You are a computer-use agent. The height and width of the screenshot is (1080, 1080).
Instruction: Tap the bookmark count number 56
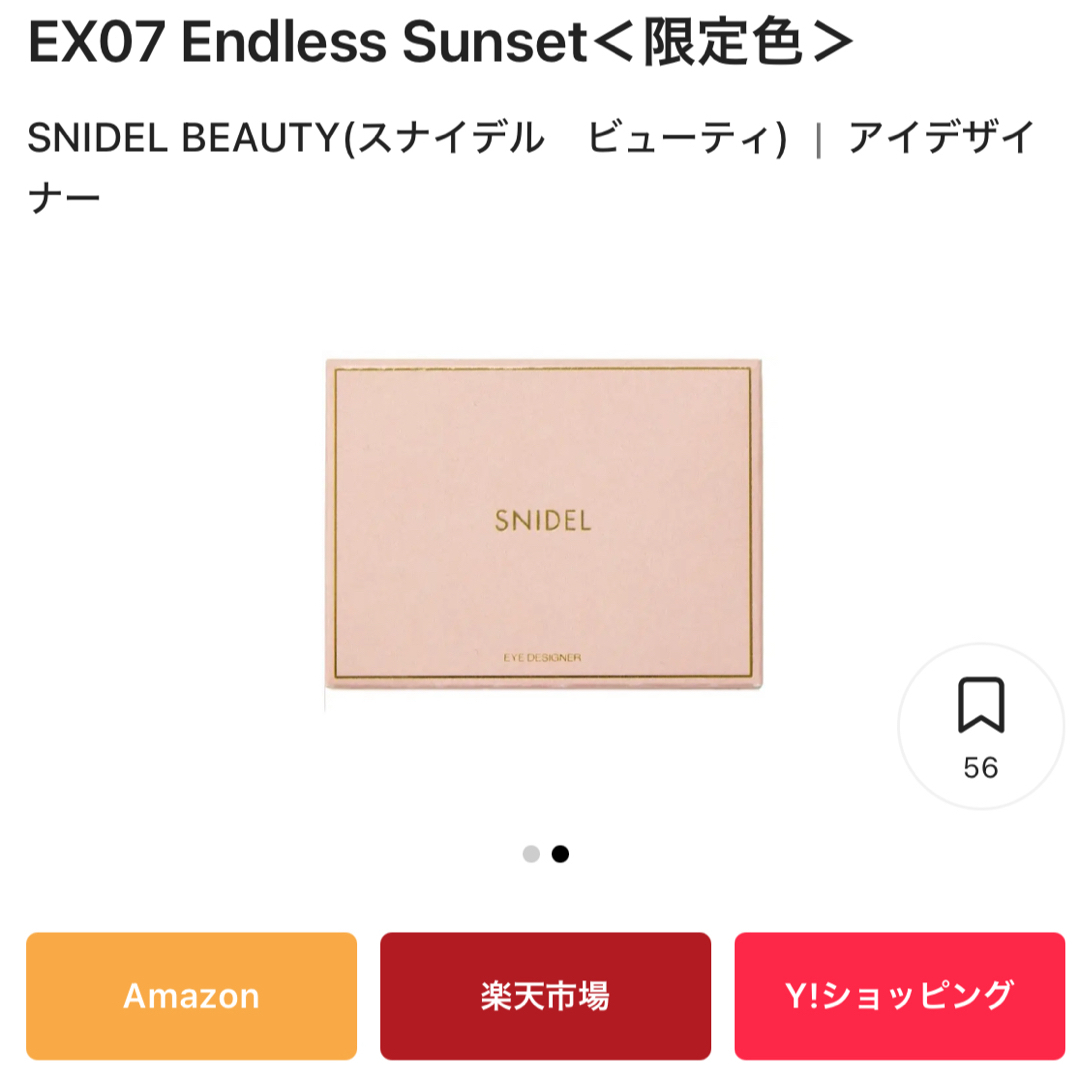(x=981, y=767)
